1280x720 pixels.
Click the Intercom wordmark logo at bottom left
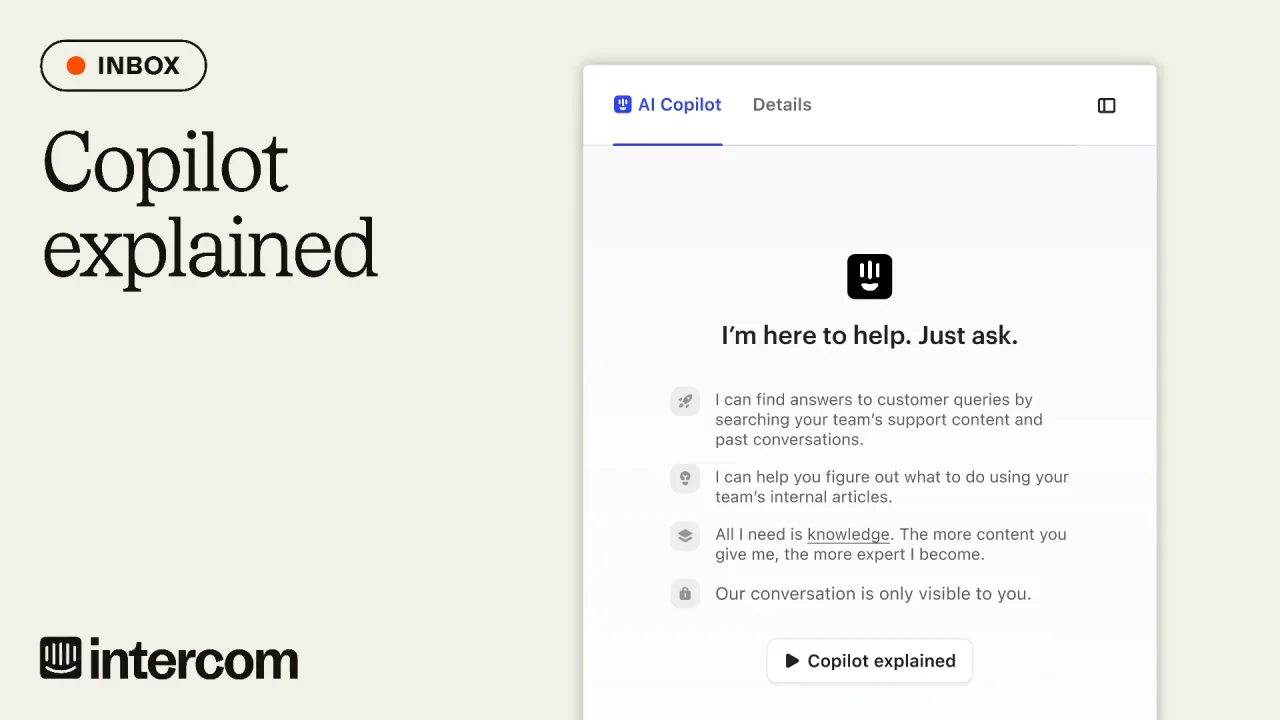[x=169, y=659]
